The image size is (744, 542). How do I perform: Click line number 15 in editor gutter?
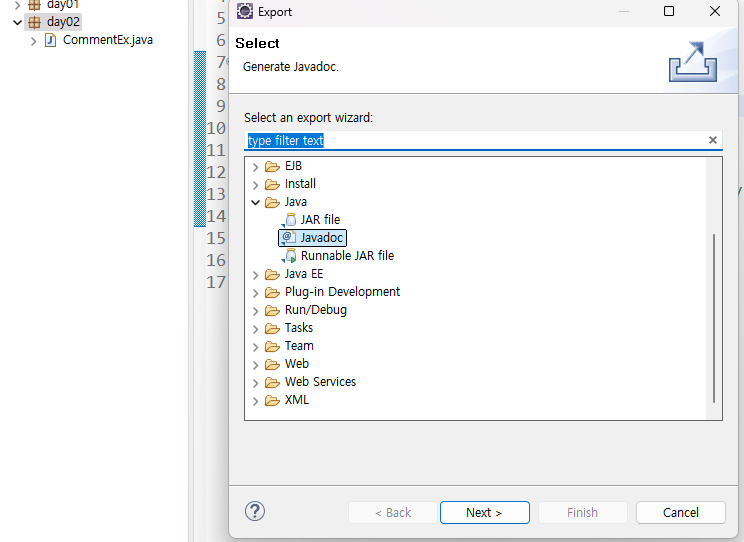(x=216, y=238)
